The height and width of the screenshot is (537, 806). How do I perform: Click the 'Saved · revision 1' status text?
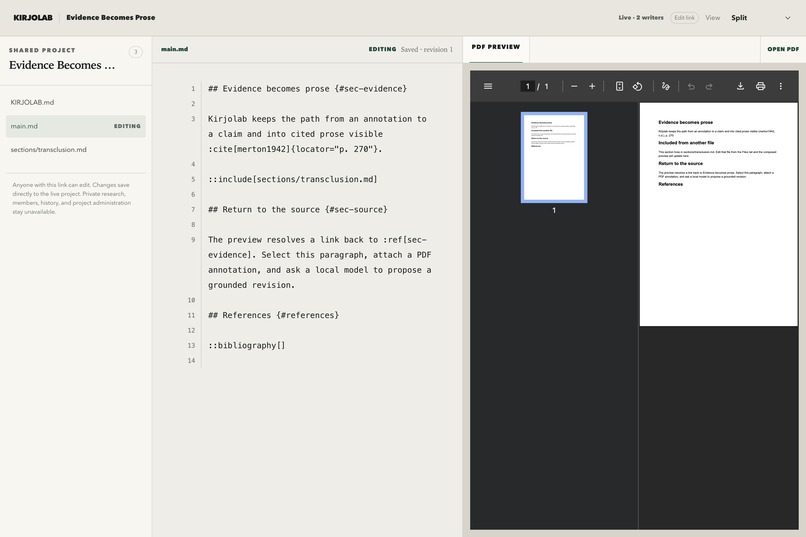point(427,49)
